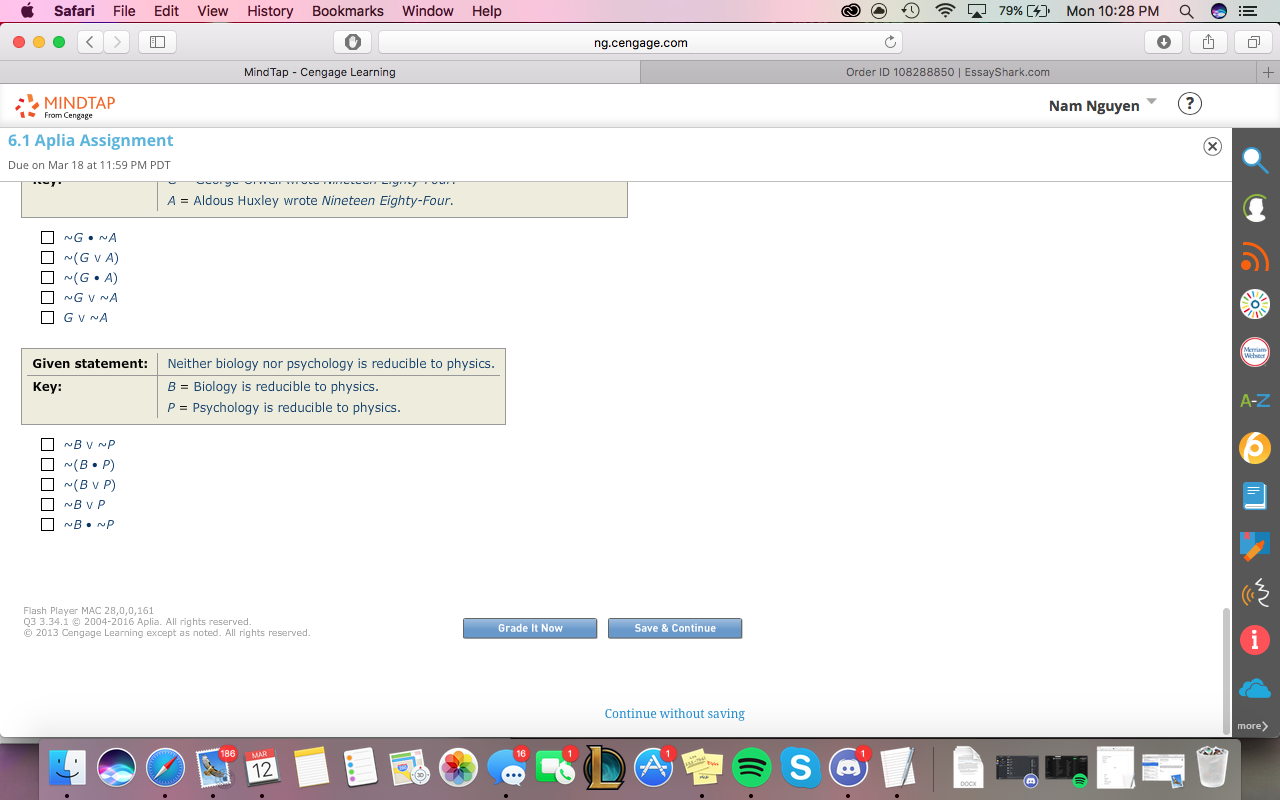
Task: Open the Edit menu
Action: pos(167,11)
